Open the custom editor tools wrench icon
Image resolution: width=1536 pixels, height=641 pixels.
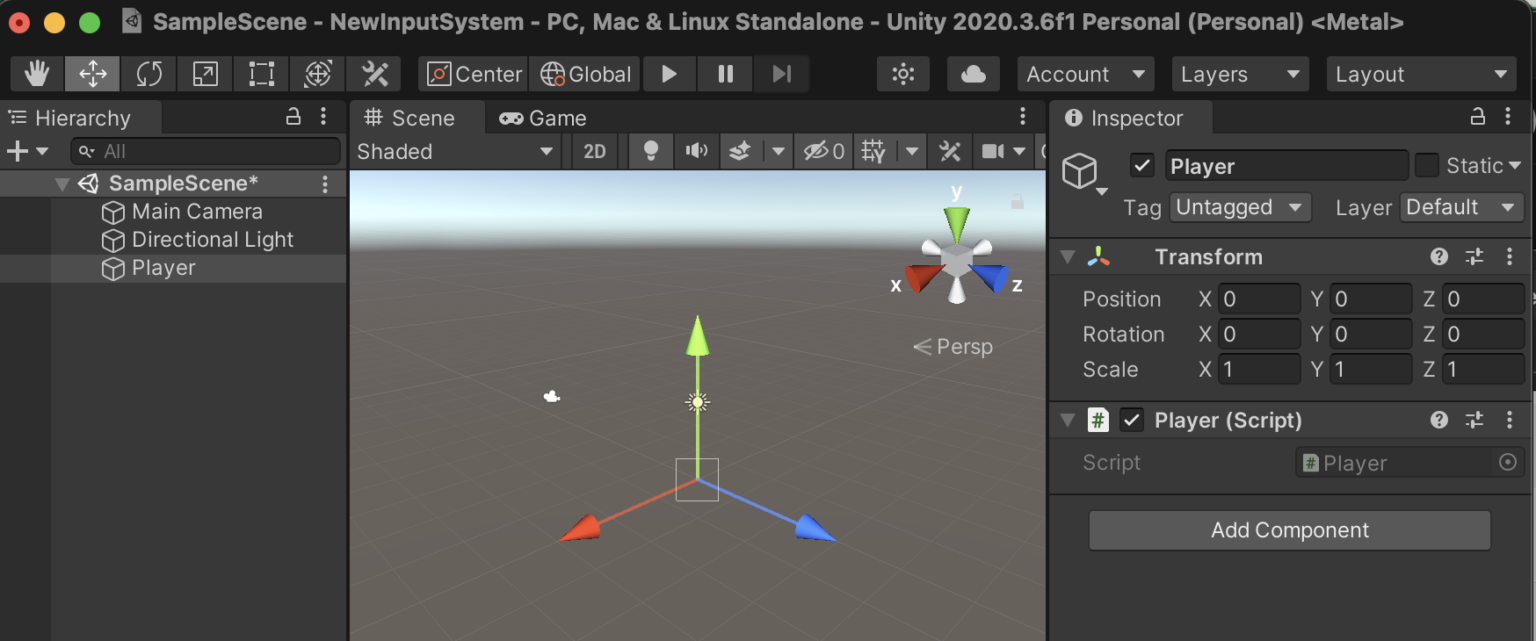click(x=372, y=73)
